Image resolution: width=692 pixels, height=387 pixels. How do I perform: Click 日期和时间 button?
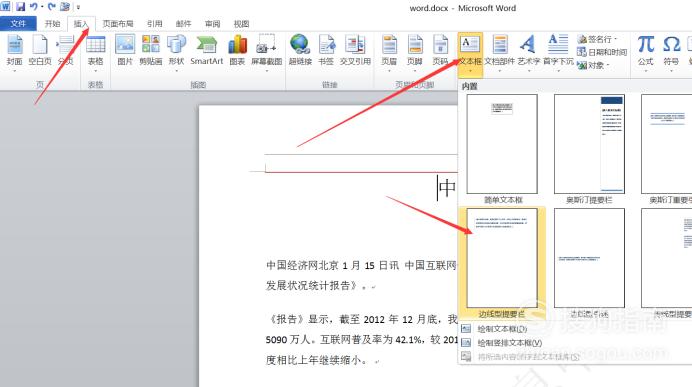click(602, 52)
